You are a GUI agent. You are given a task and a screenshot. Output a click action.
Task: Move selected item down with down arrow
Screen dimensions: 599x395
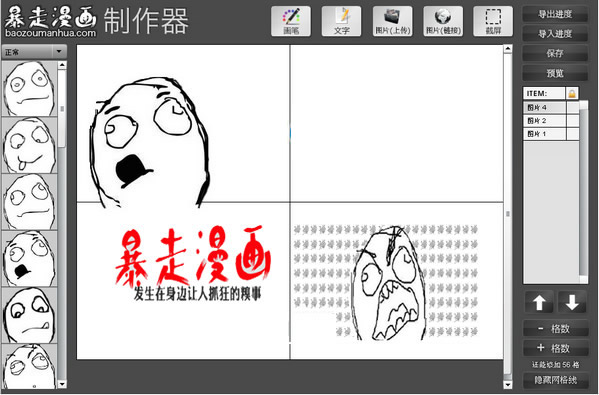click(572, 302)
